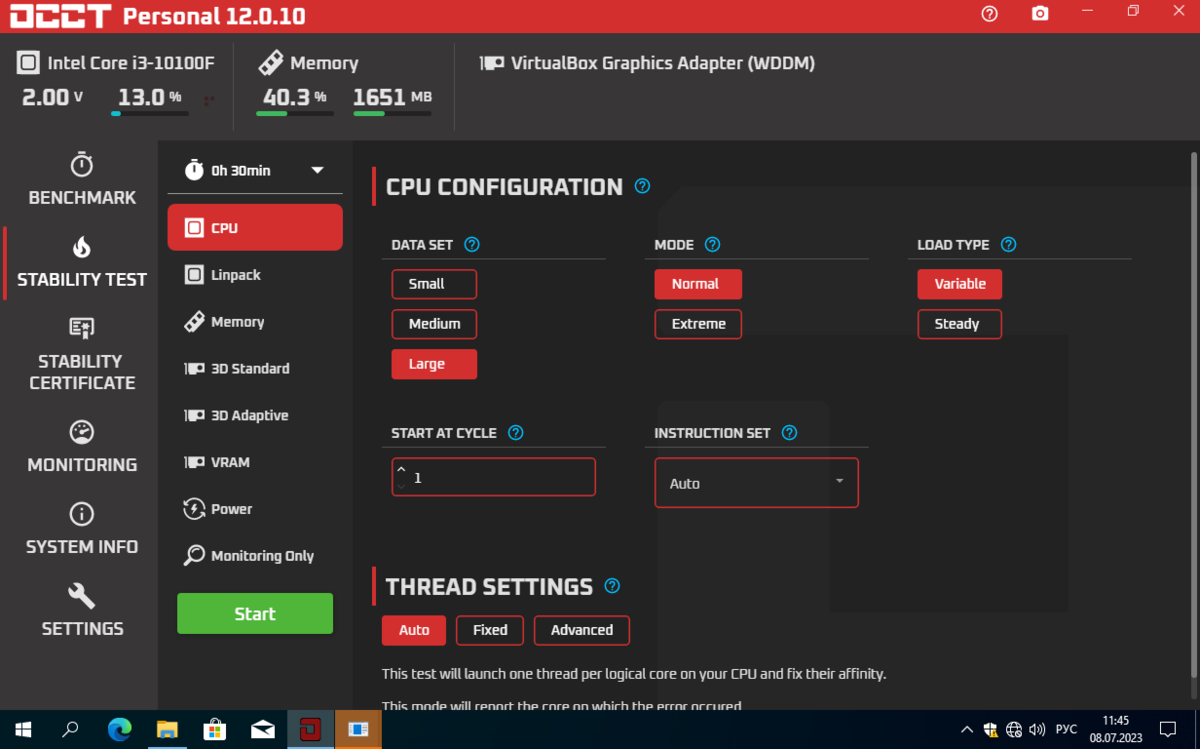Screen dimensions: 1200x749
Task: Click the memory 40.3 % usage bar
Action: [295, 114]
